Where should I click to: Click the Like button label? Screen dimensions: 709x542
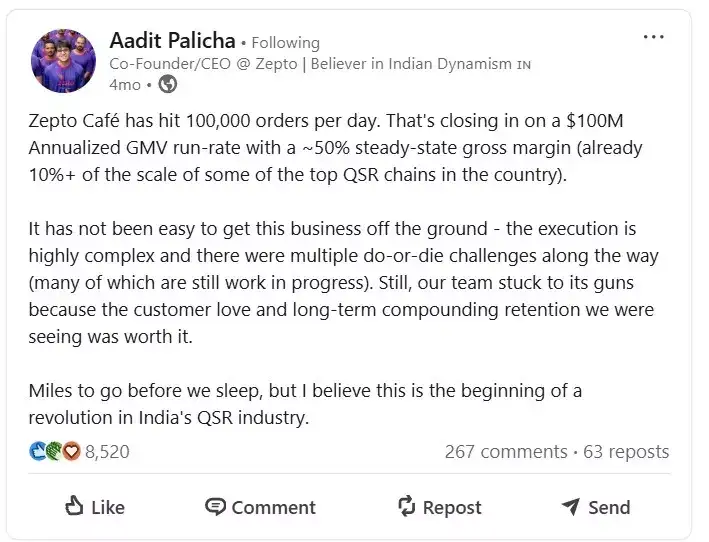[108, 508]
